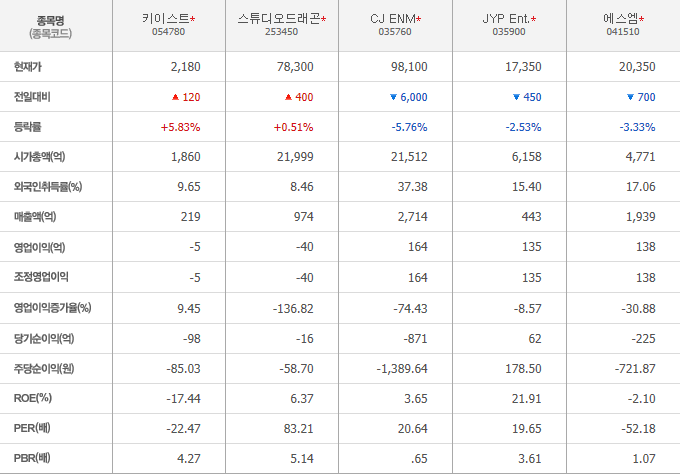Screen dimensions: 682x475
Task: Click the blue down change value 6,000
Action: (x=414, y=97)
